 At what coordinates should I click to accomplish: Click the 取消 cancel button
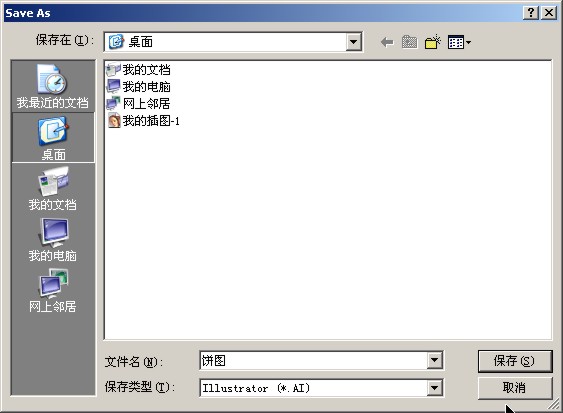point(515,388)
